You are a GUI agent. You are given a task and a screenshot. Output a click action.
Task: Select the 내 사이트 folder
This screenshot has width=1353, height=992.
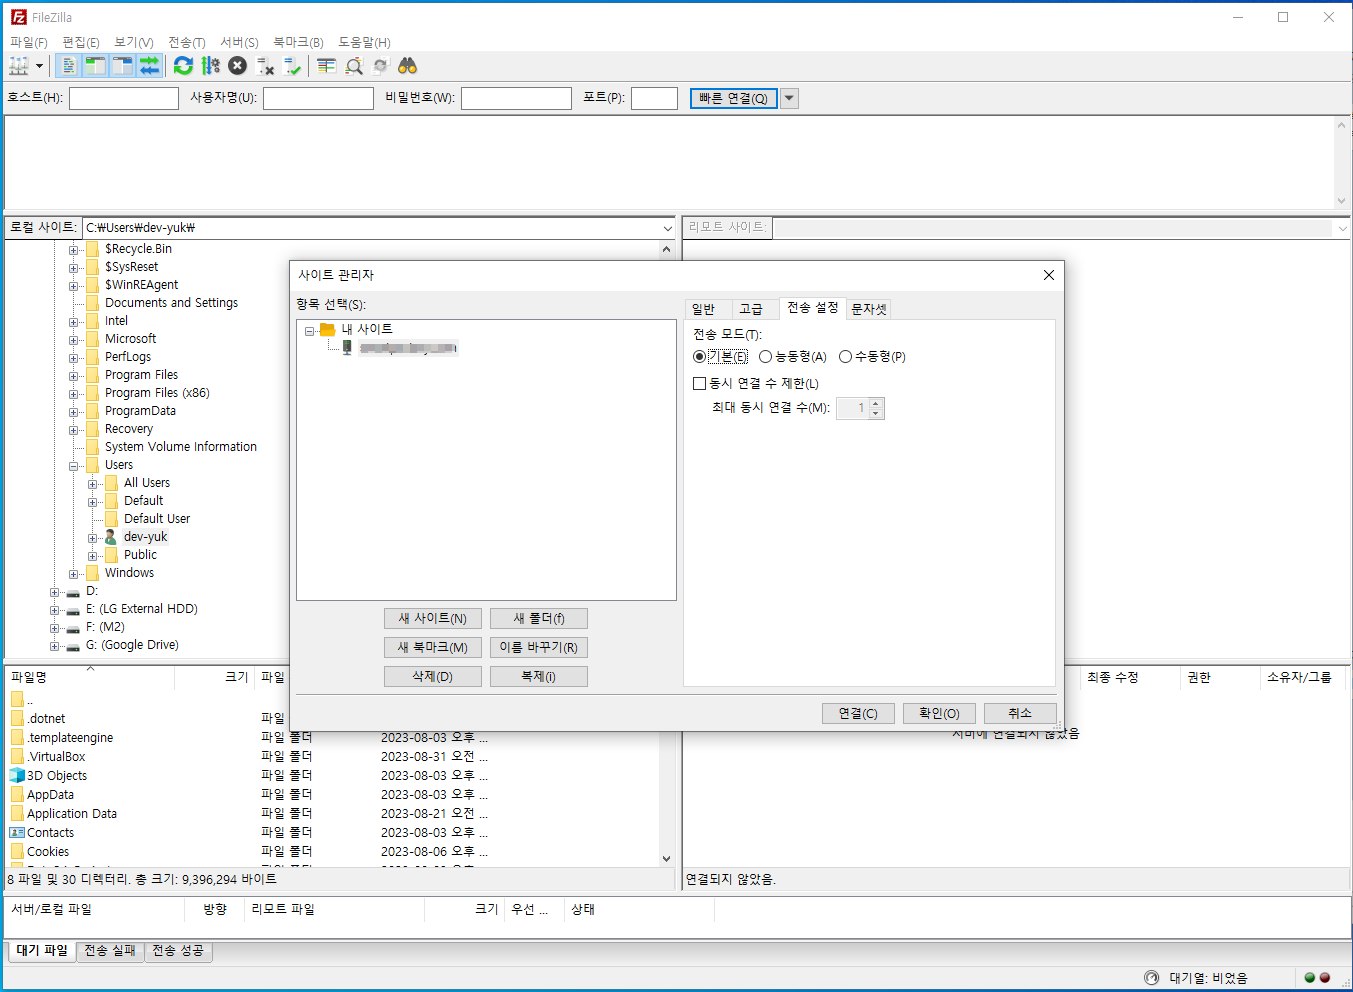pyautogui.click(x=367, y=329)
